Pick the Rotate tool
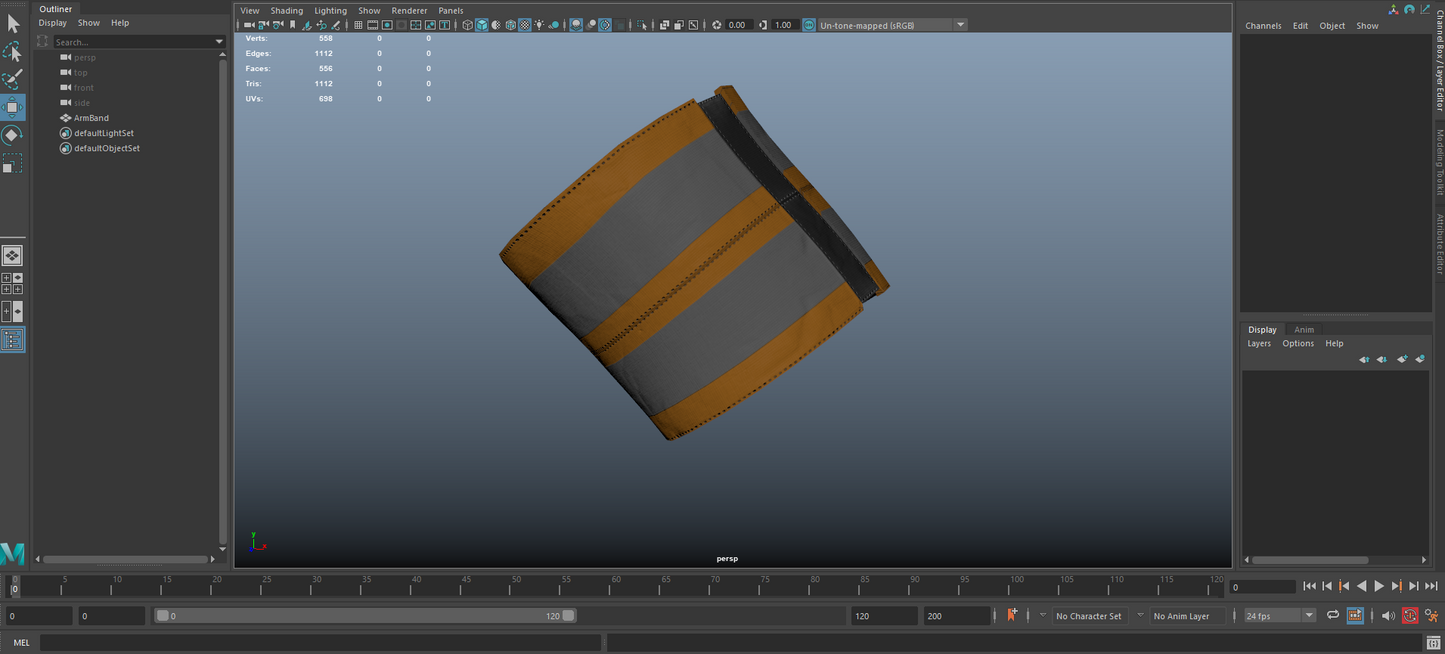 click(12, 135)
